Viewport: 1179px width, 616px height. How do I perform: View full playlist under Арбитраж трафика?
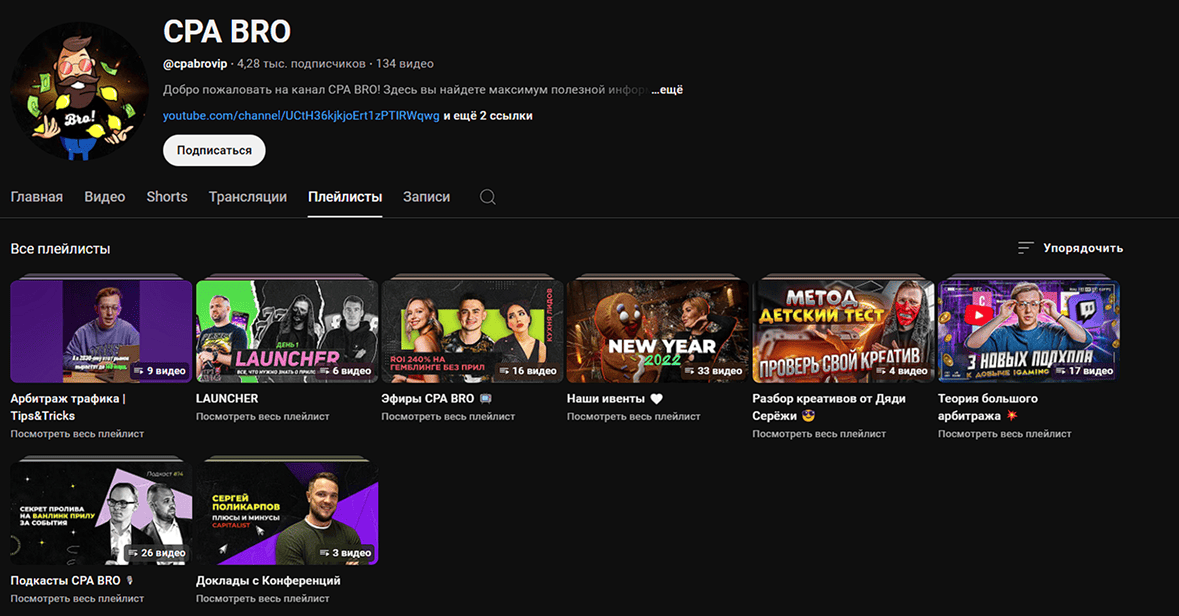click(x=77, y=434)
